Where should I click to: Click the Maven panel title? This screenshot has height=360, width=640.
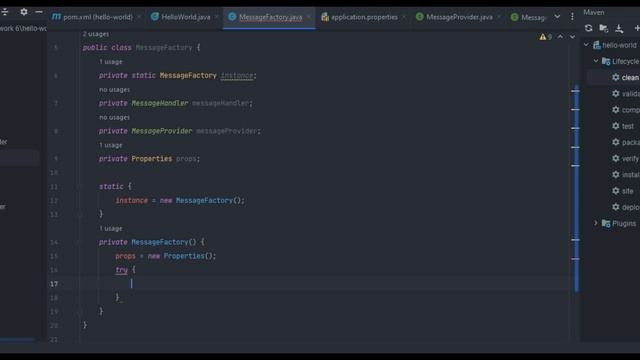tap(593, 12)
